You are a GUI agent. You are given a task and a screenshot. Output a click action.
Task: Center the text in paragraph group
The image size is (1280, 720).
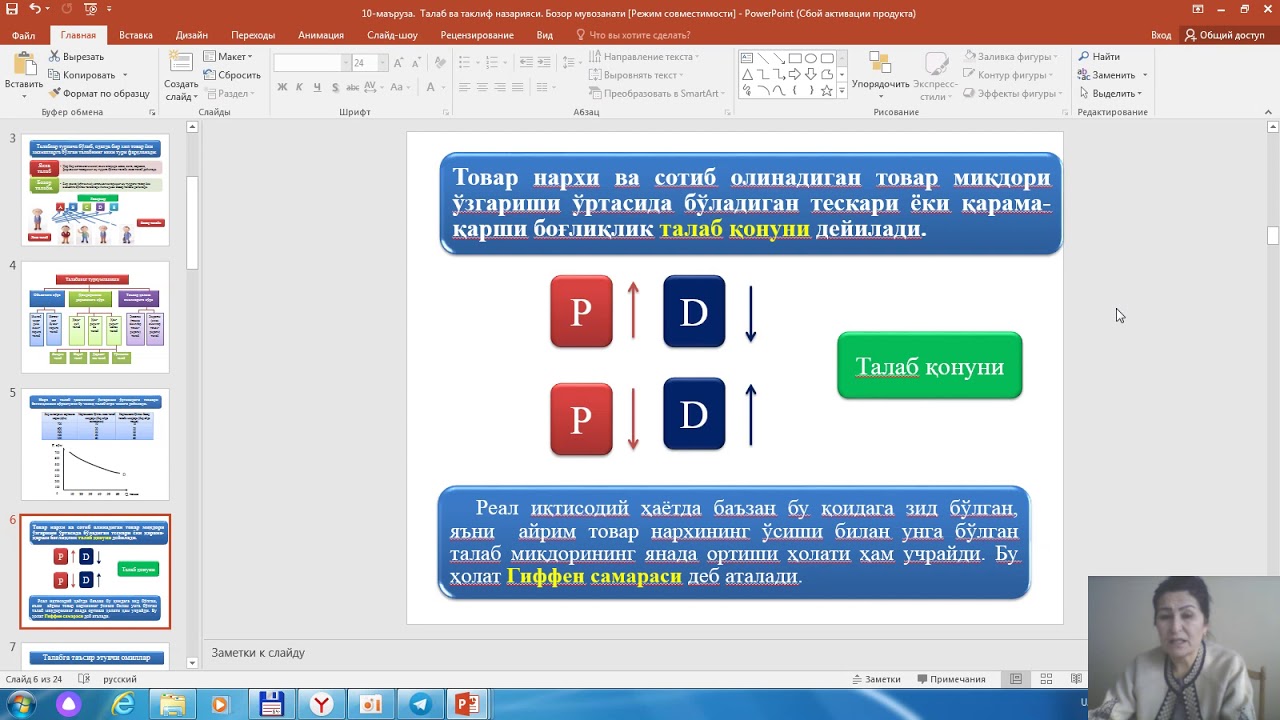(x=482, y=87)
